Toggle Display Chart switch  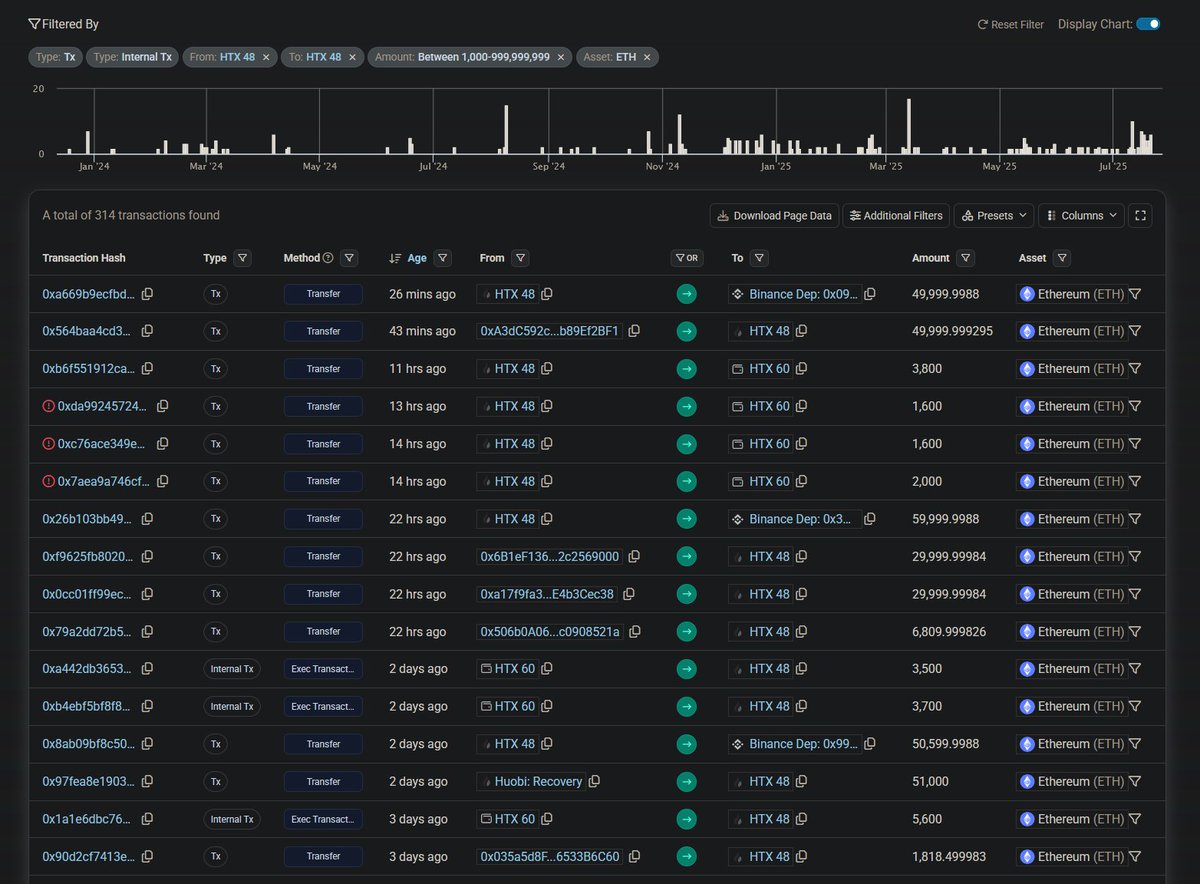pyautogui.click(x=1148, y=24)
